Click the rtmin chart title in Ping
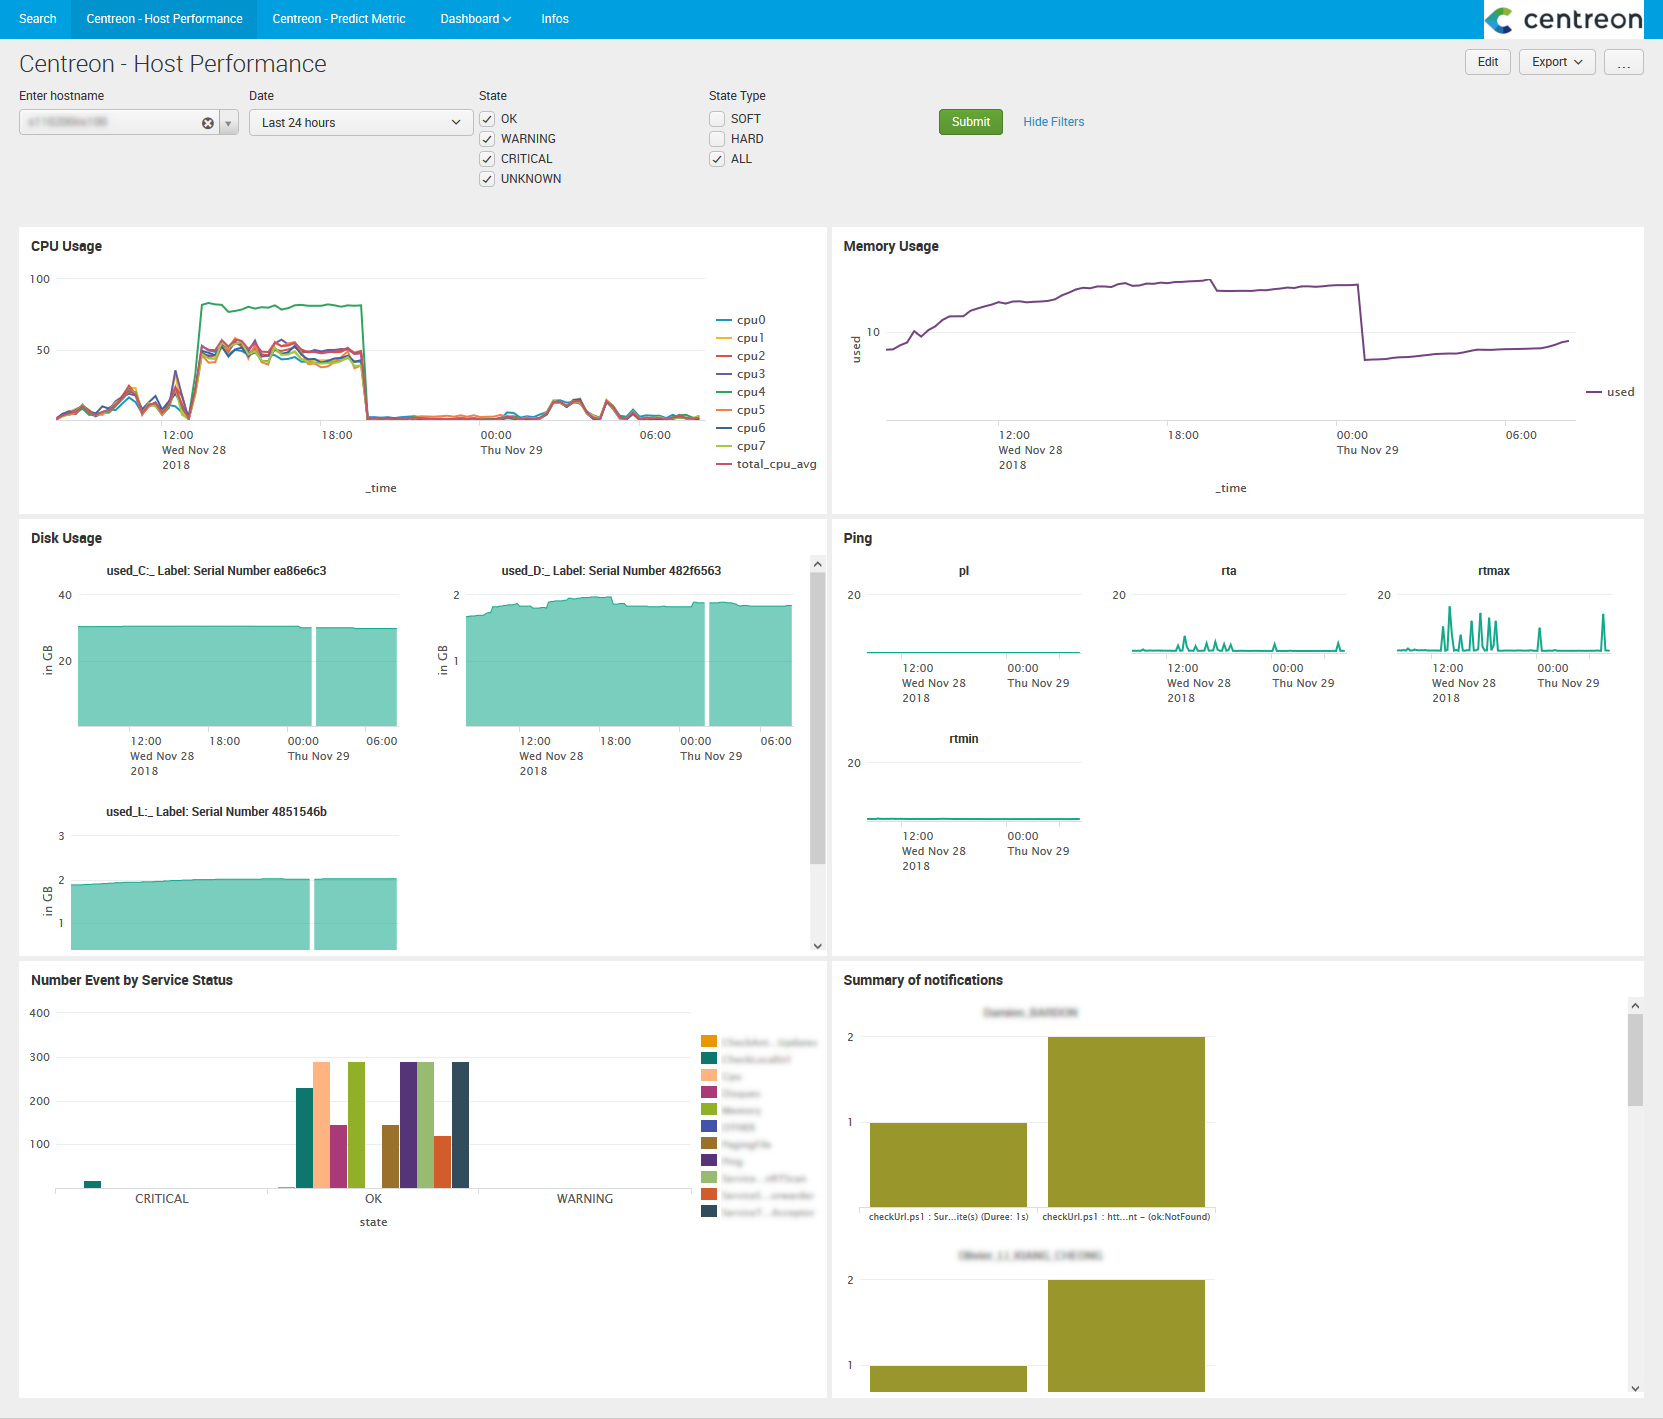 (x=964, y=739)
